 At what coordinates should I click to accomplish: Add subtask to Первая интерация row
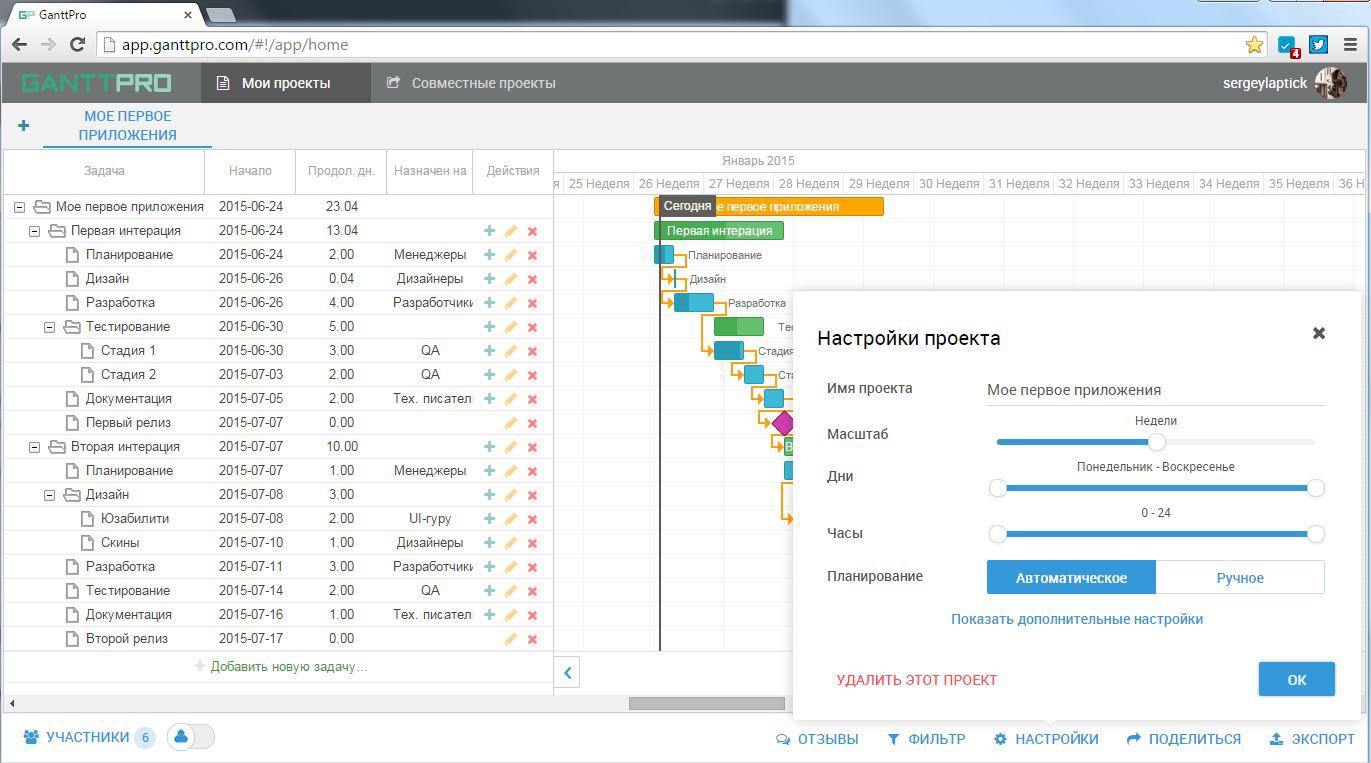(489, 231)
